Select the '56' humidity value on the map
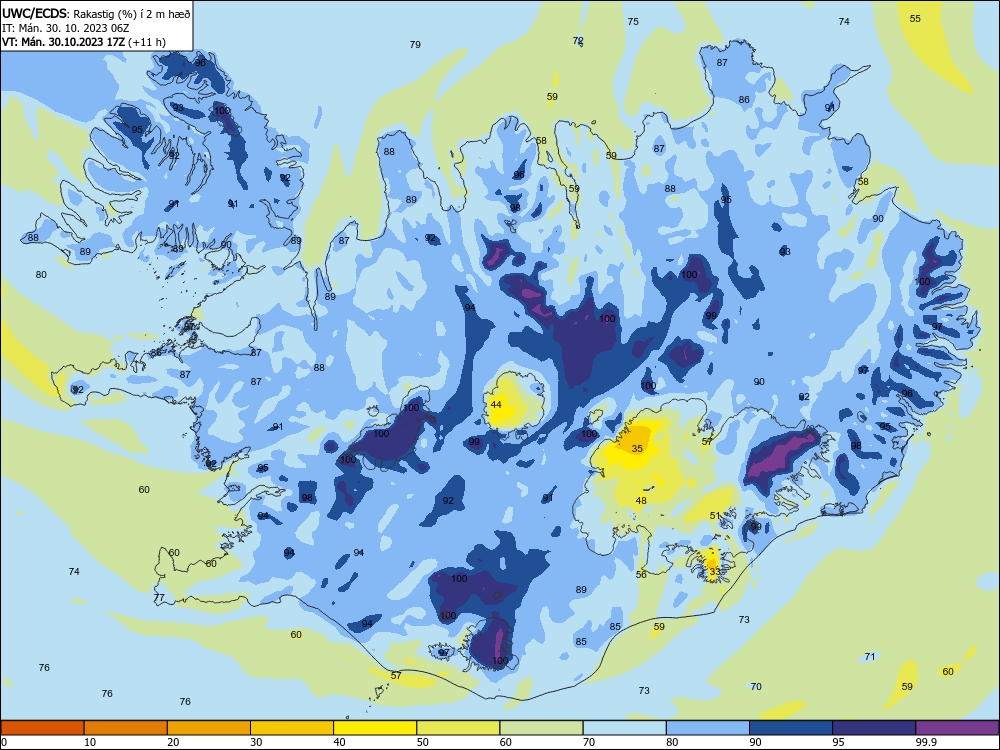 (x=641, y=574)
